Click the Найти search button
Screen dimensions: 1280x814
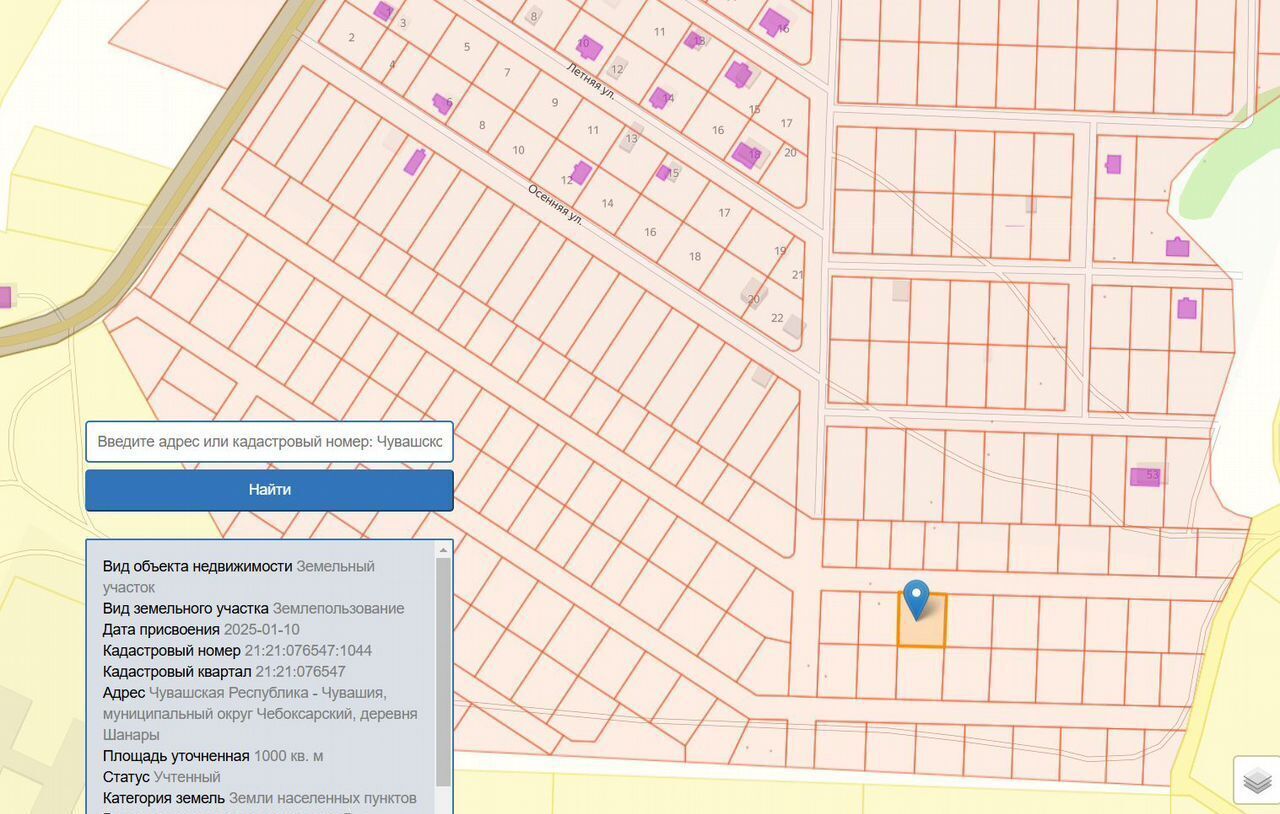pos(269,490)
